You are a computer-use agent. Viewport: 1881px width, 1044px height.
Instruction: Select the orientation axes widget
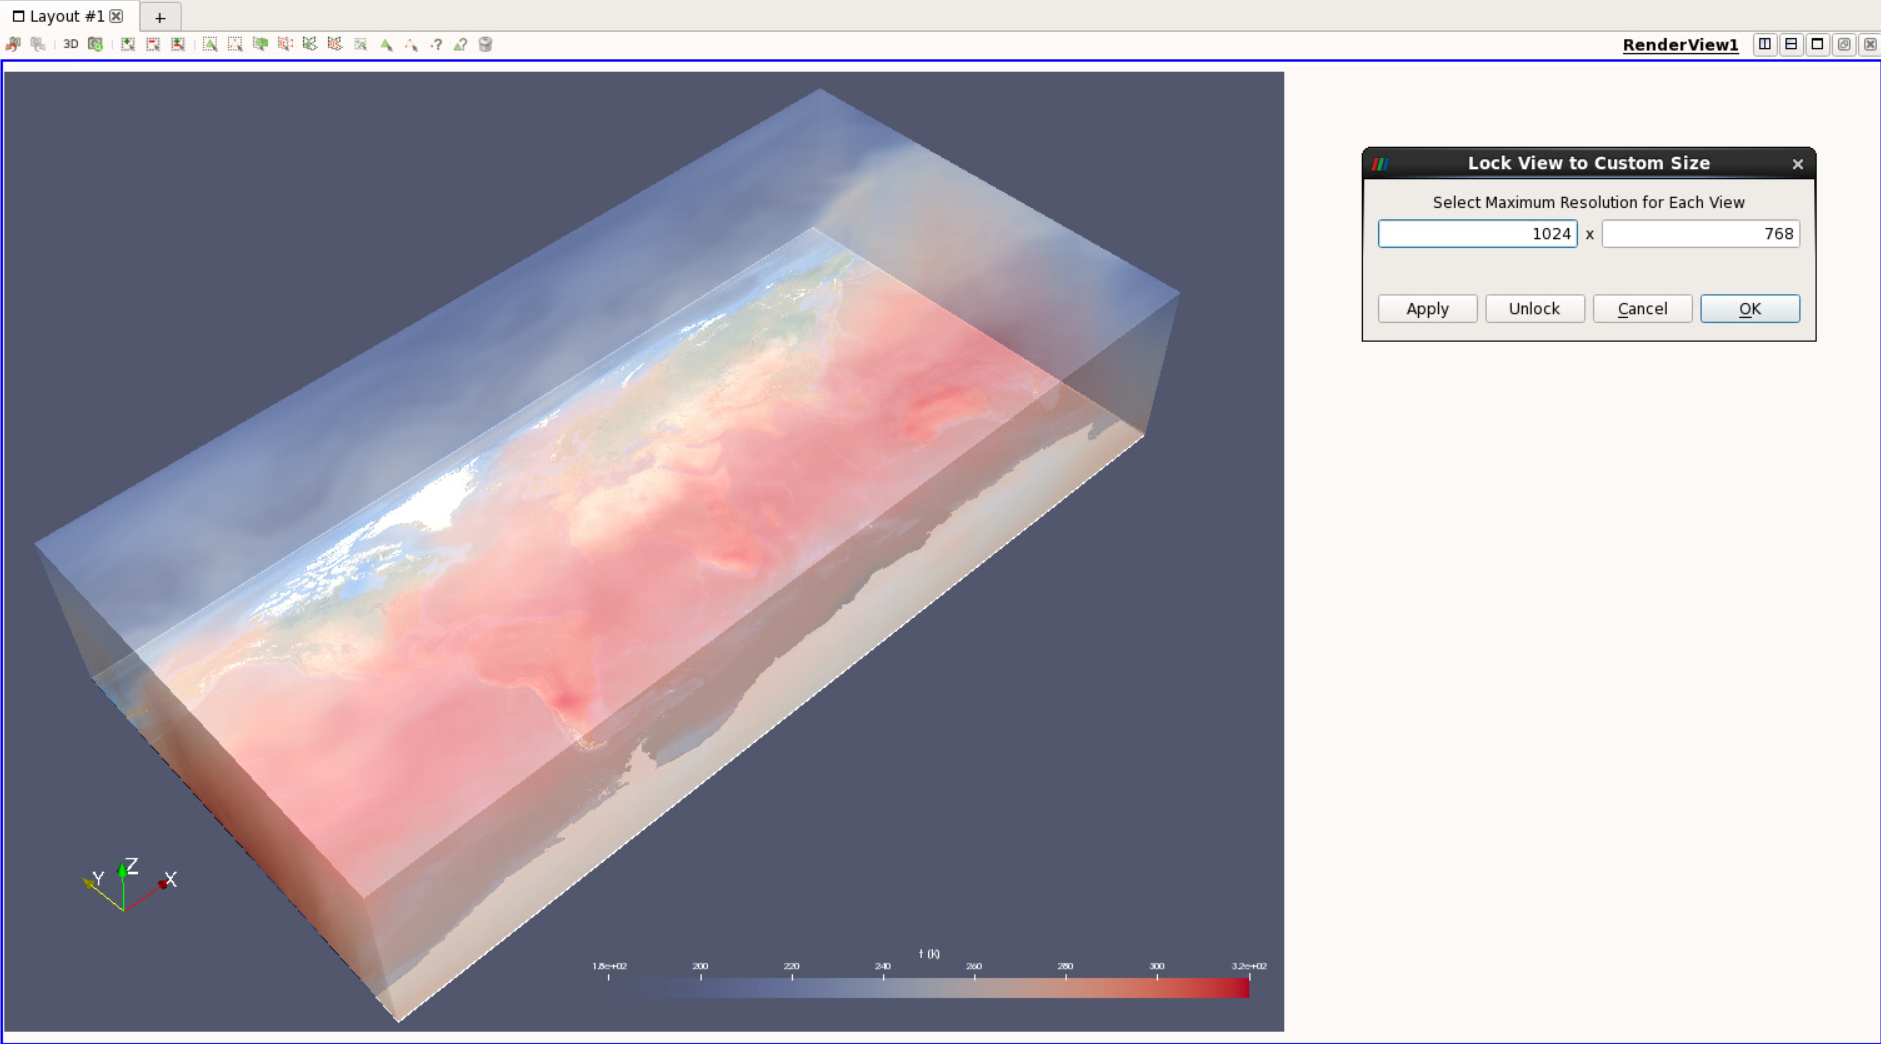pyautogui.click(x=130, y=884)
